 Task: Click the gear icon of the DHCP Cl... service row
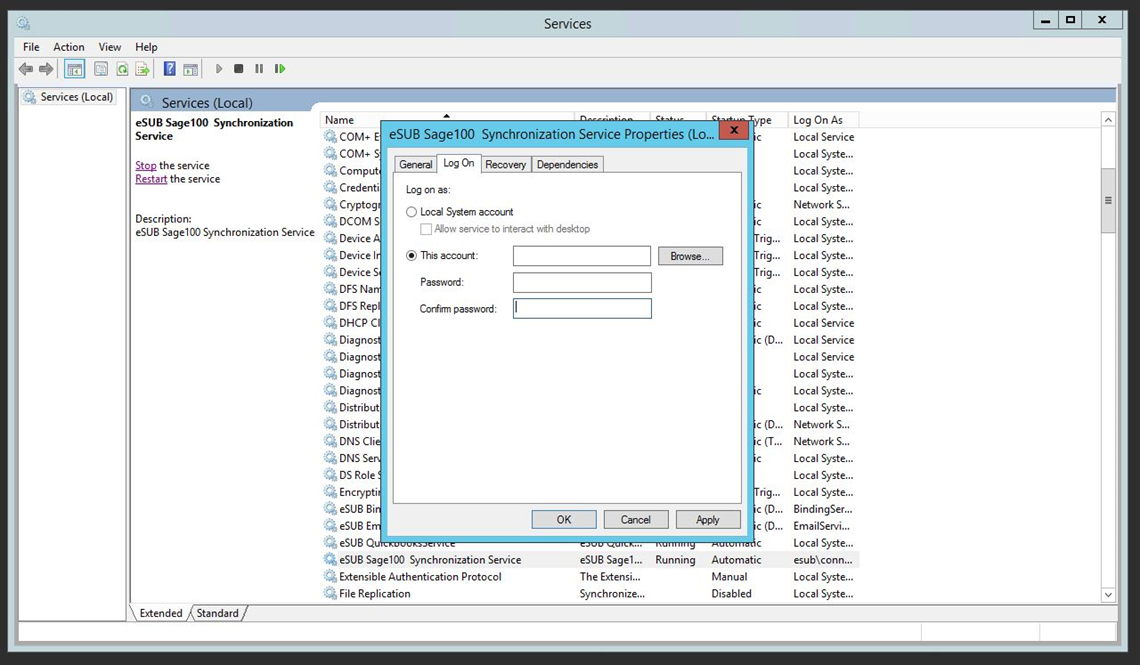330,323
